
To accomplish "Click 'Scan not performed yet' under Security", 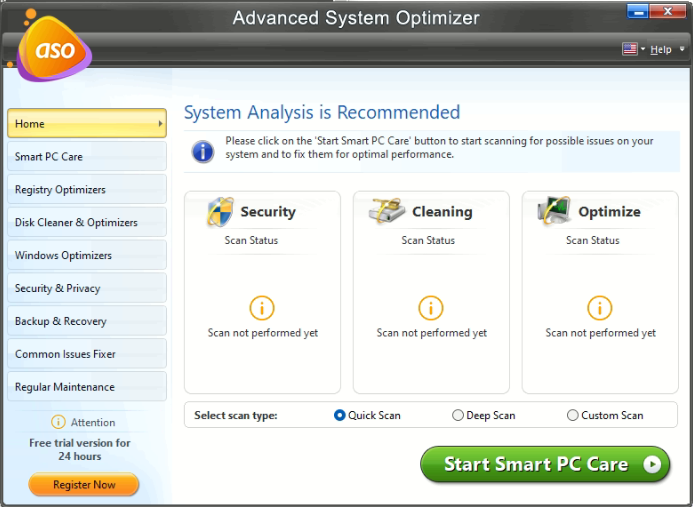I will pyautogui.click(x=263, y=333).
